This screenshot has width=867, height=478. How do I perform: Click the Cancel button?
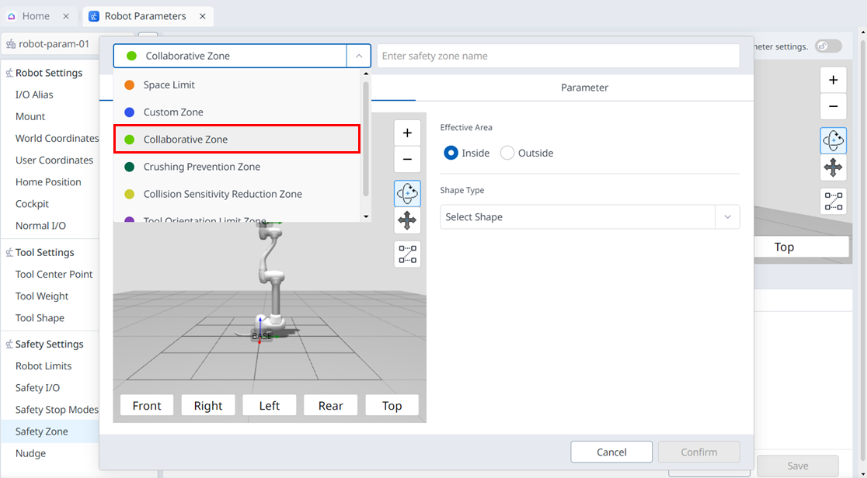pos(611,452)
